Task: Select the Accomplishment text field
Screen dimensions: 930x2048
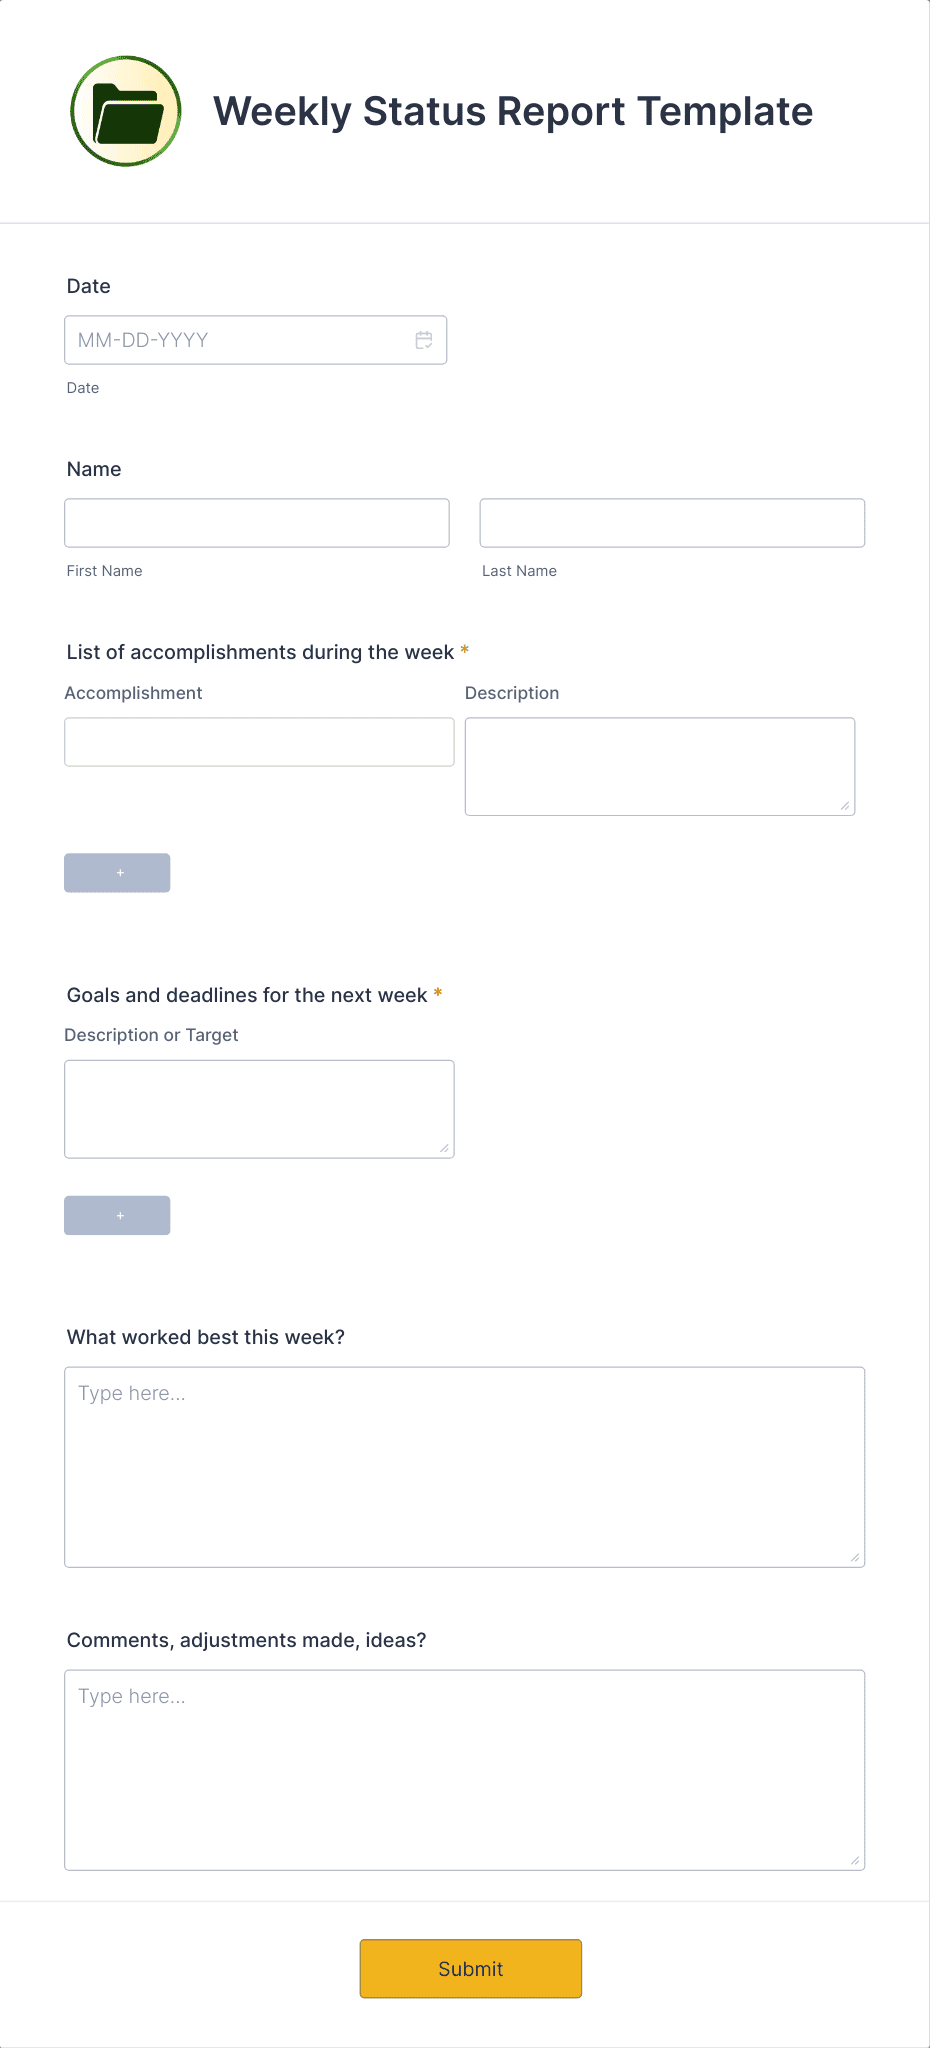Action: tap(259, 741)
